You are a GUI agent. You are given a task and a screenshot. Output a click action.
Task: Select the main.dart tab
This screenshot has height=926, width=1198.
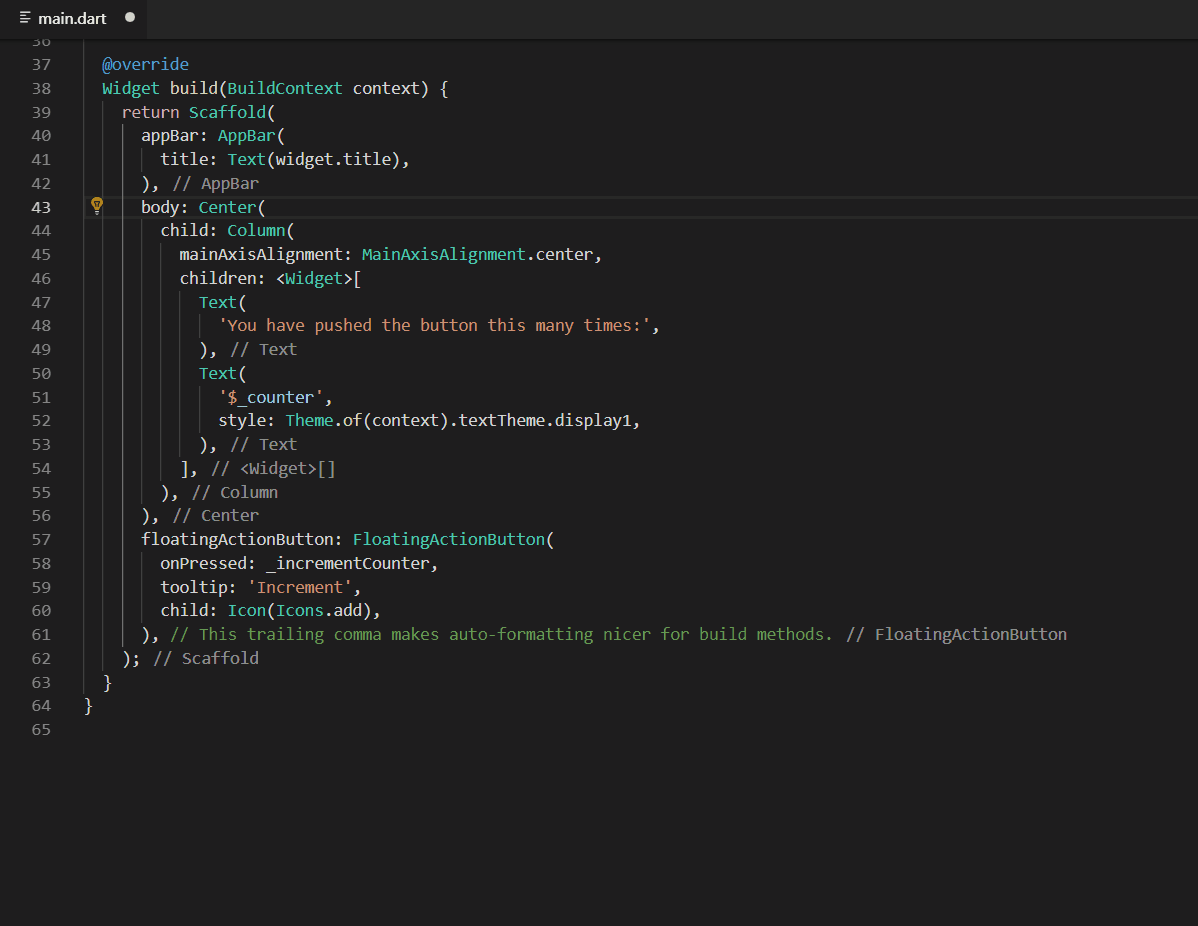pos(72,17)
